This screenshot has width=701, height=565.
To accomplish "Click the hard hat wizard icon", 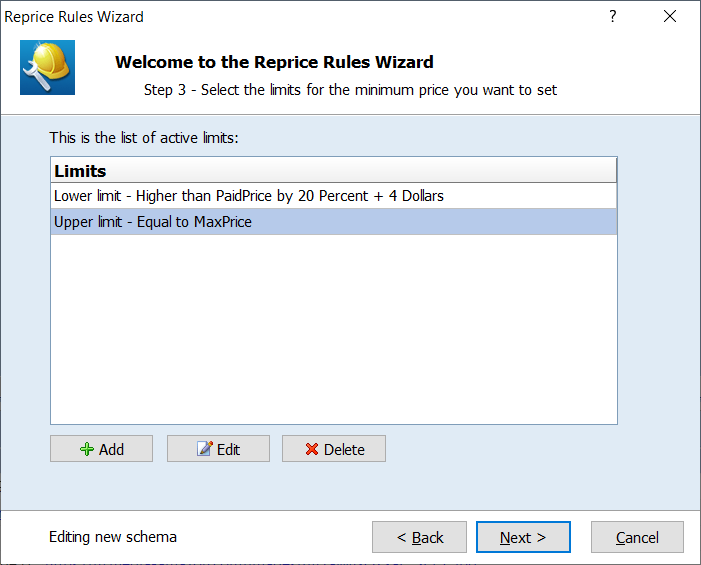I will tap(47, 67).
